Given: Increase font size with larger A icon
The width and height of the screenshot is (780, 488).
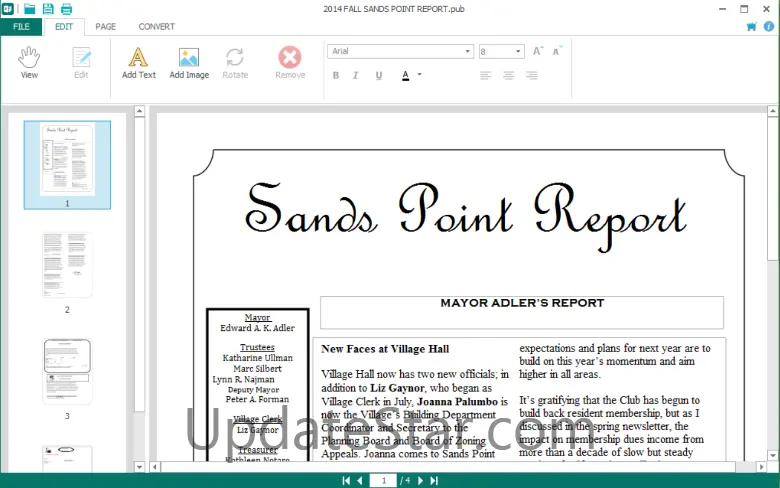Looking at the screenshot, I should pyautogui.click(x=538, y=51).
